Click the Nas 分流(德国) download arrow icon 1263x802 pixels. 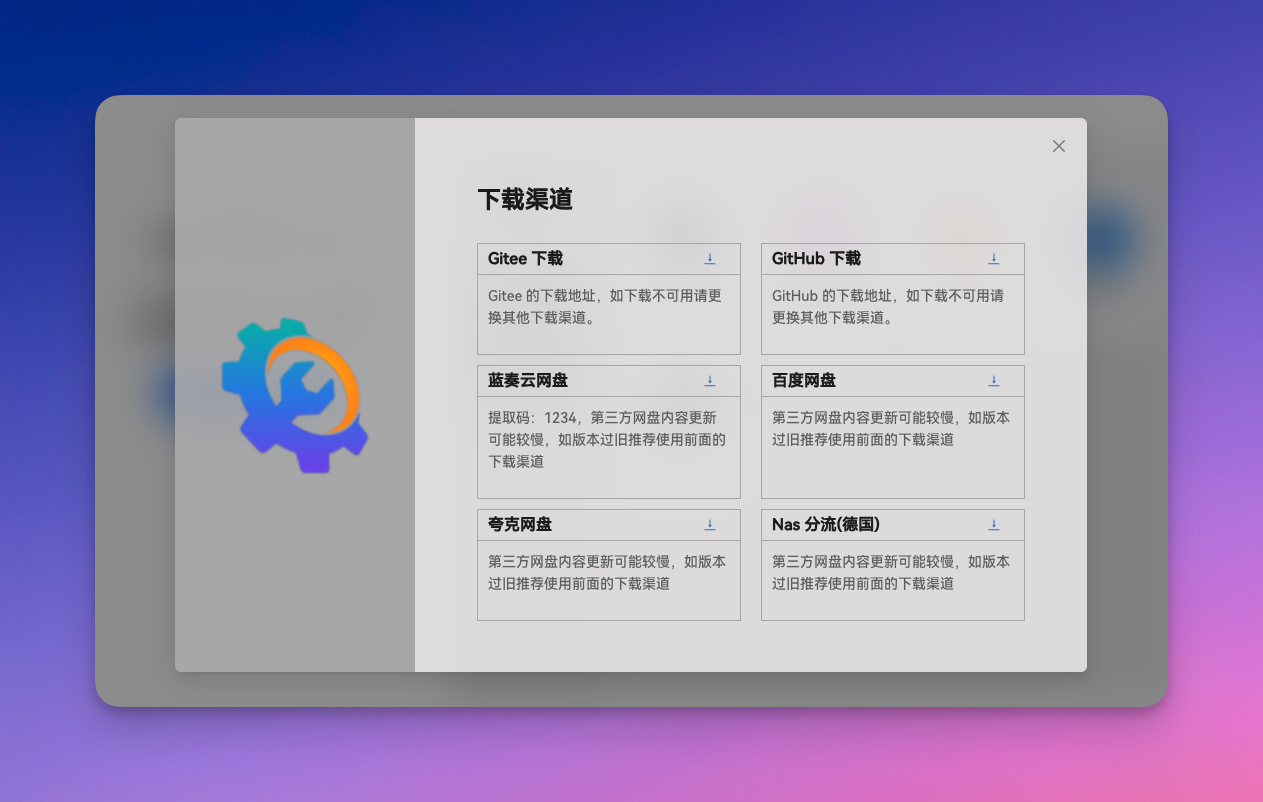pyautogui.click(x=993, y=524)
